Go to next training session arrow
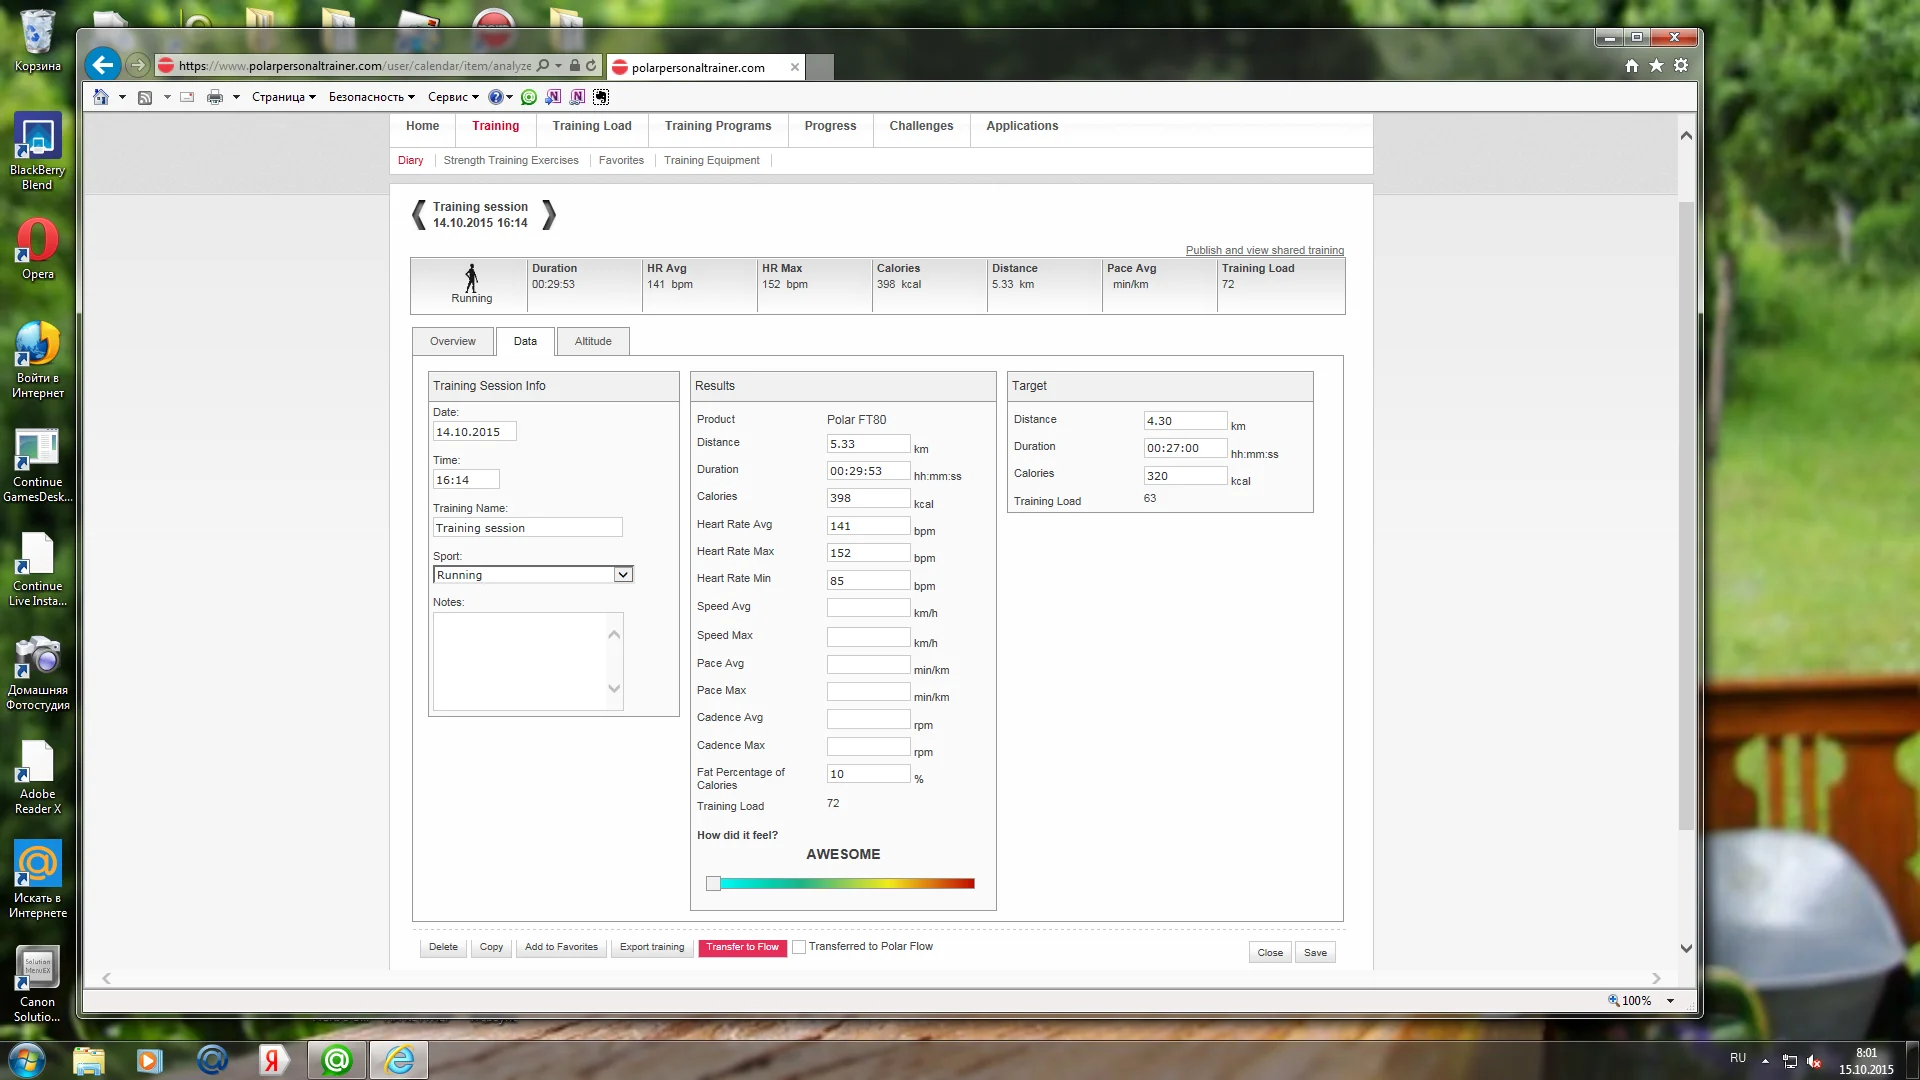 click(x=549, y=214)
